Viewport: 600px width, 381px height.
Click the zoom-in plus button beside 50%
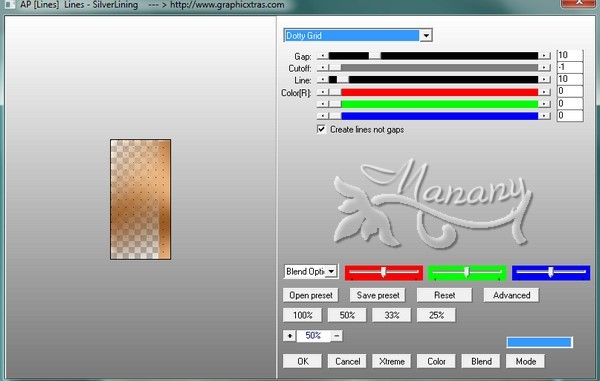(289, 336)
